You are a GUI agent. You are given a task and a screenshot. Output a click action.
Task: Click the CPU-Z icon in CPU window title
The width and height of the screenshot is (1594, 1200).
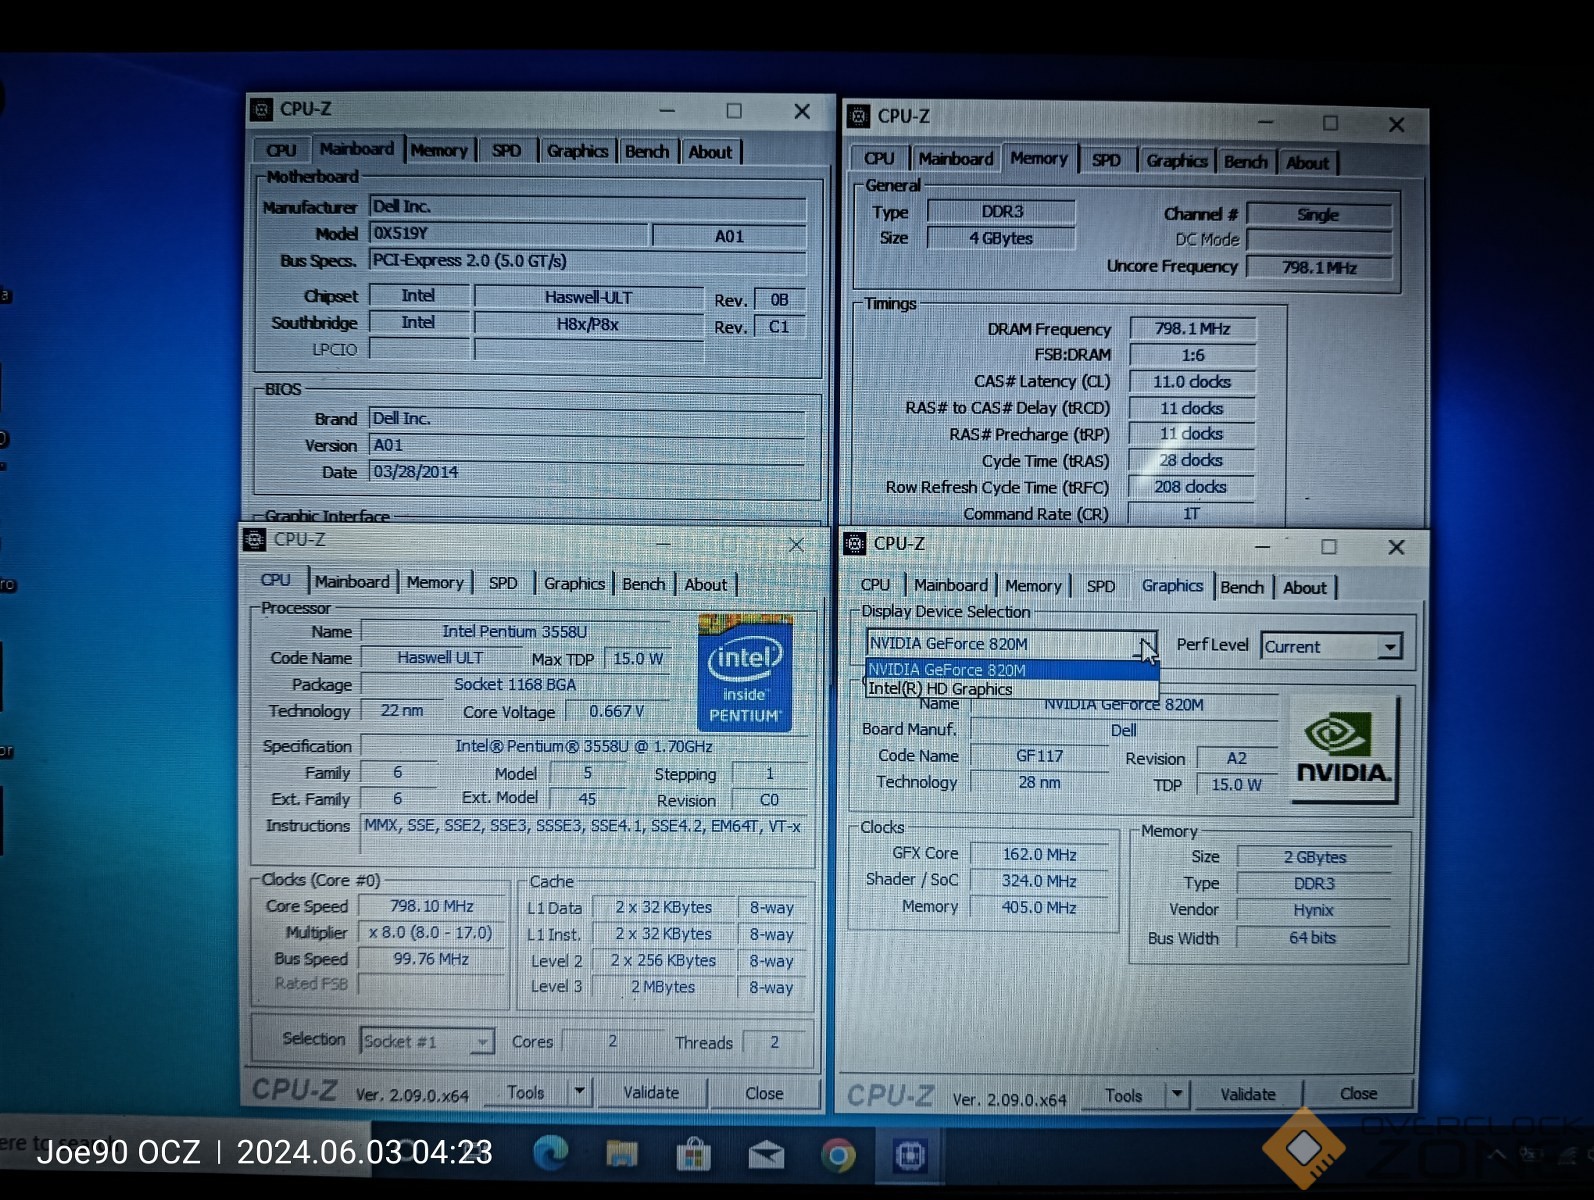click(254, 540)
